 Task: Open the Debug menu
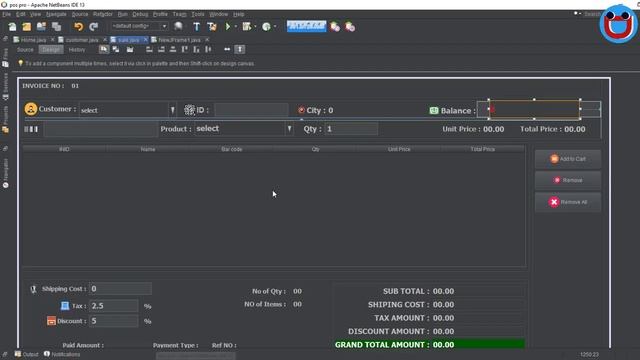click(140, 14)
